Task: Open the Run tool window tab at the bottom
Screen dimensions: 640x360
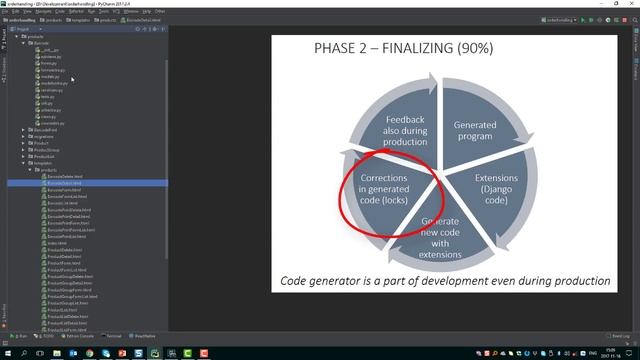Action: coord(18,336)
